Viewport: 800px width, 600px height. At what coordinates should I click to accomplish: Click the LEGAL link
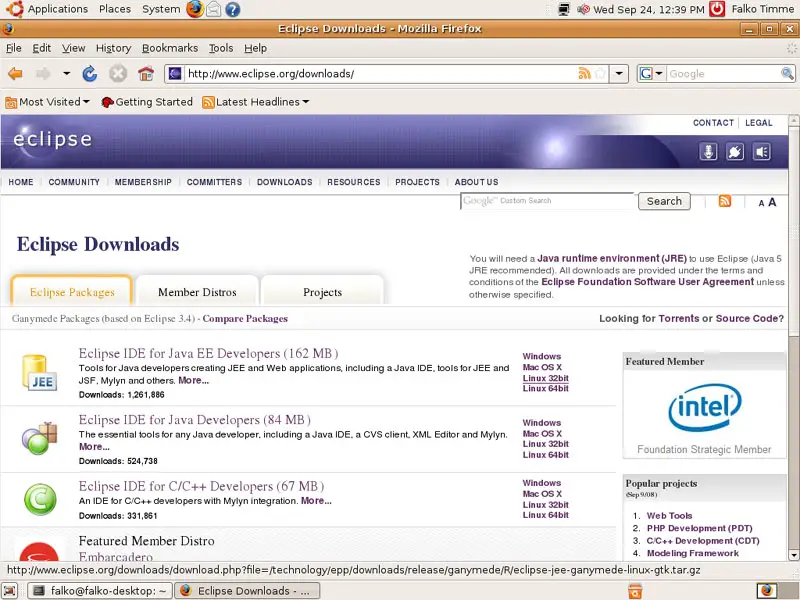[x=759, y=122]
